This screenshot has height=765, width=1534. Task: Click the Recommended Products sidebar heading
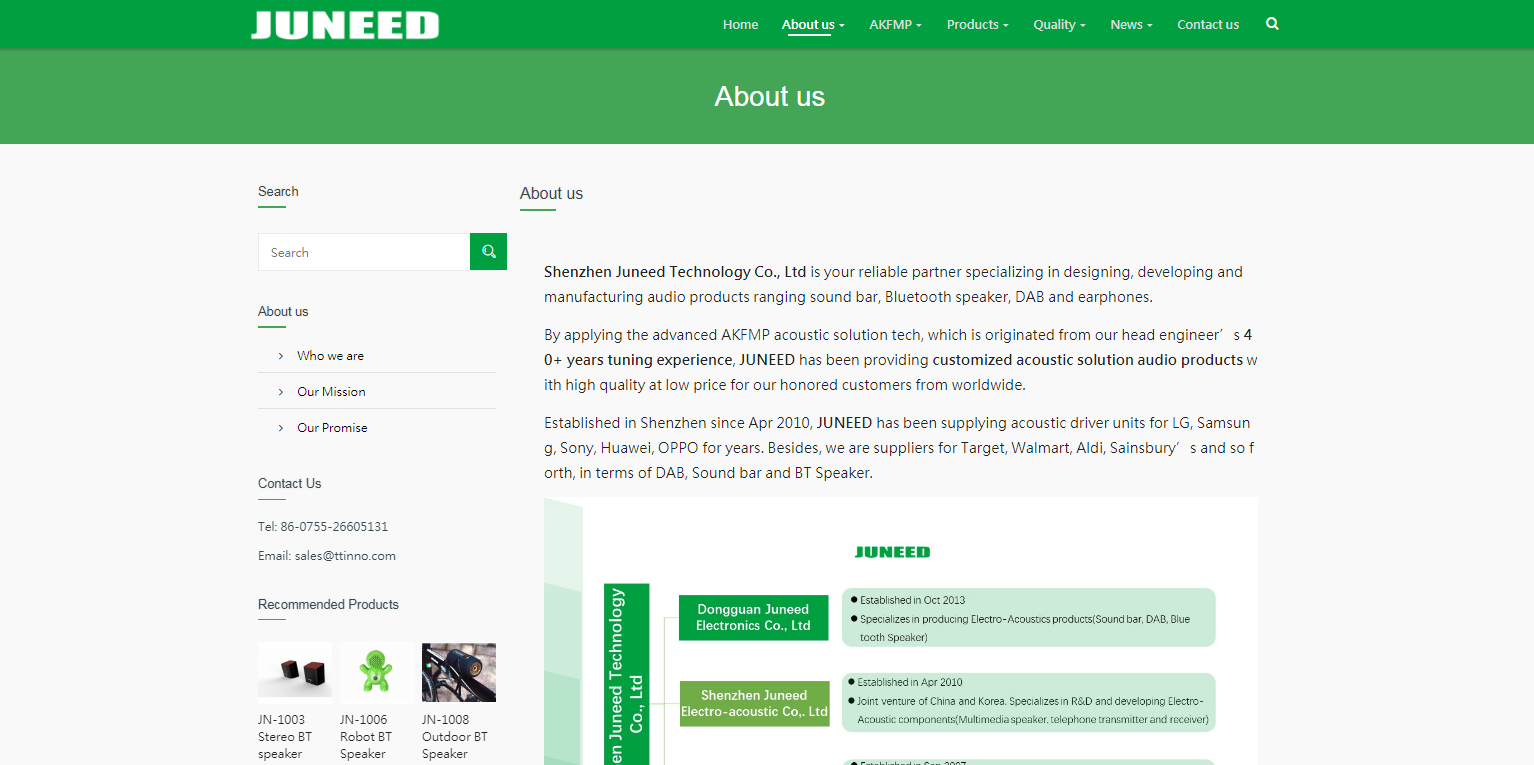tap(328, 605)
